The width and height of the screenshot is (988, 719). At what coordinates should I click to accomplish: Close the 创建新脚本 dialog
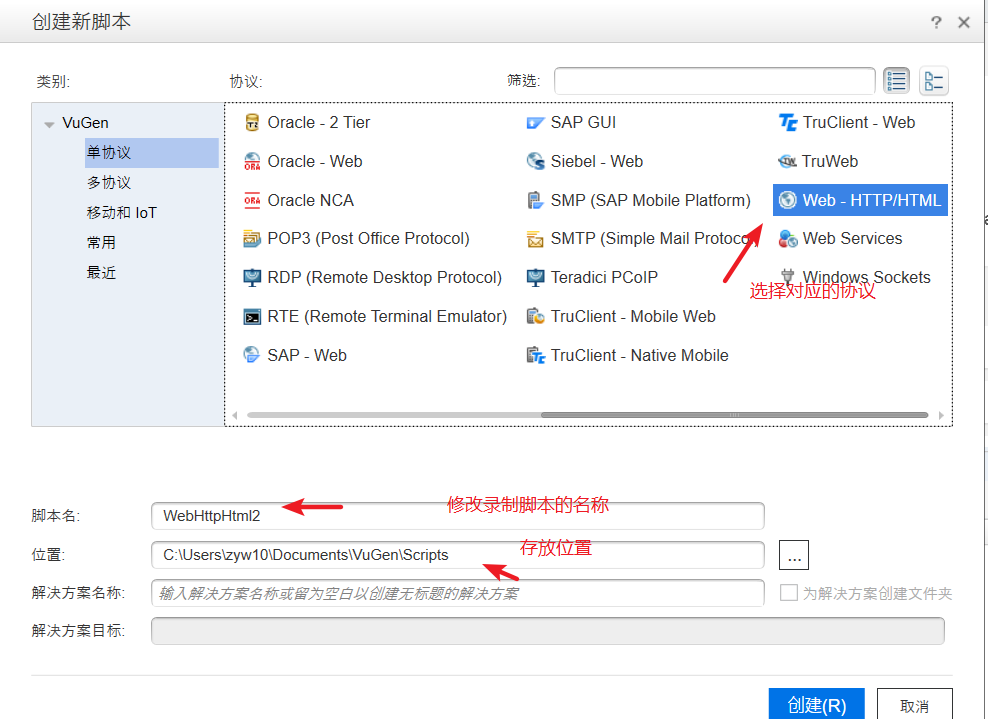(963, 23)
